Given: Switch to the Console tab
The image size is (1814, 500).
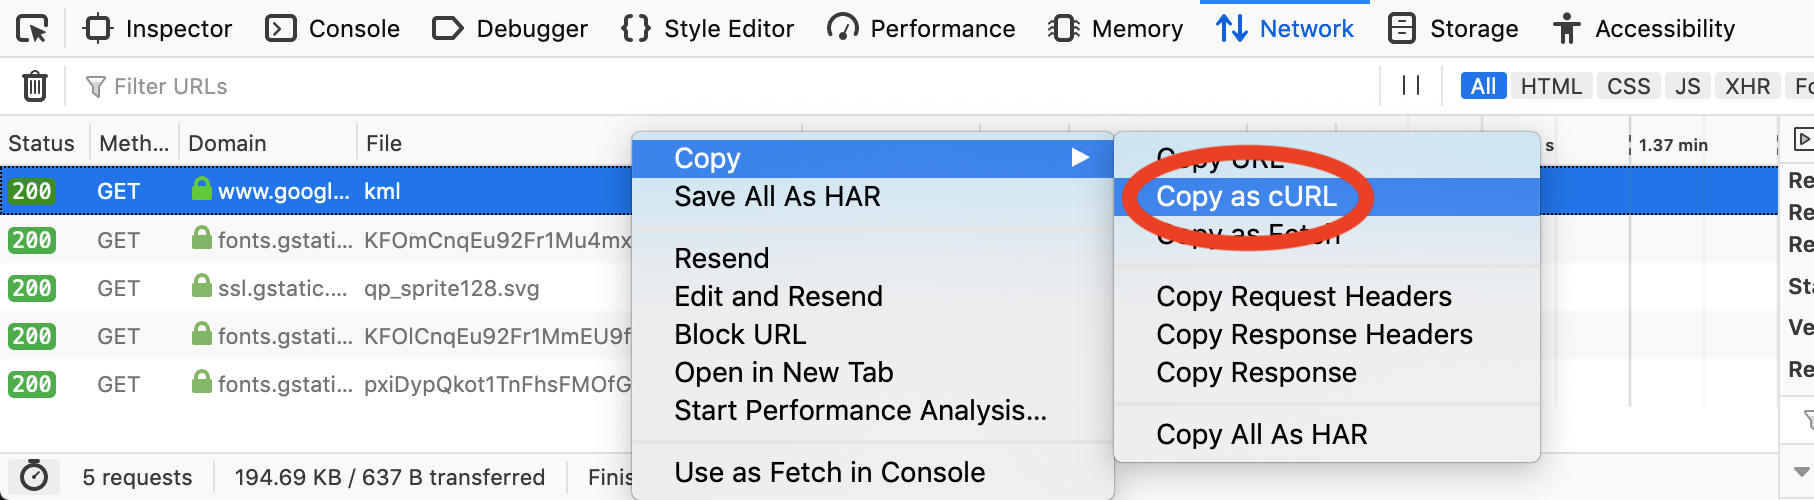Looking at the screenshot, I should point(333,29).
